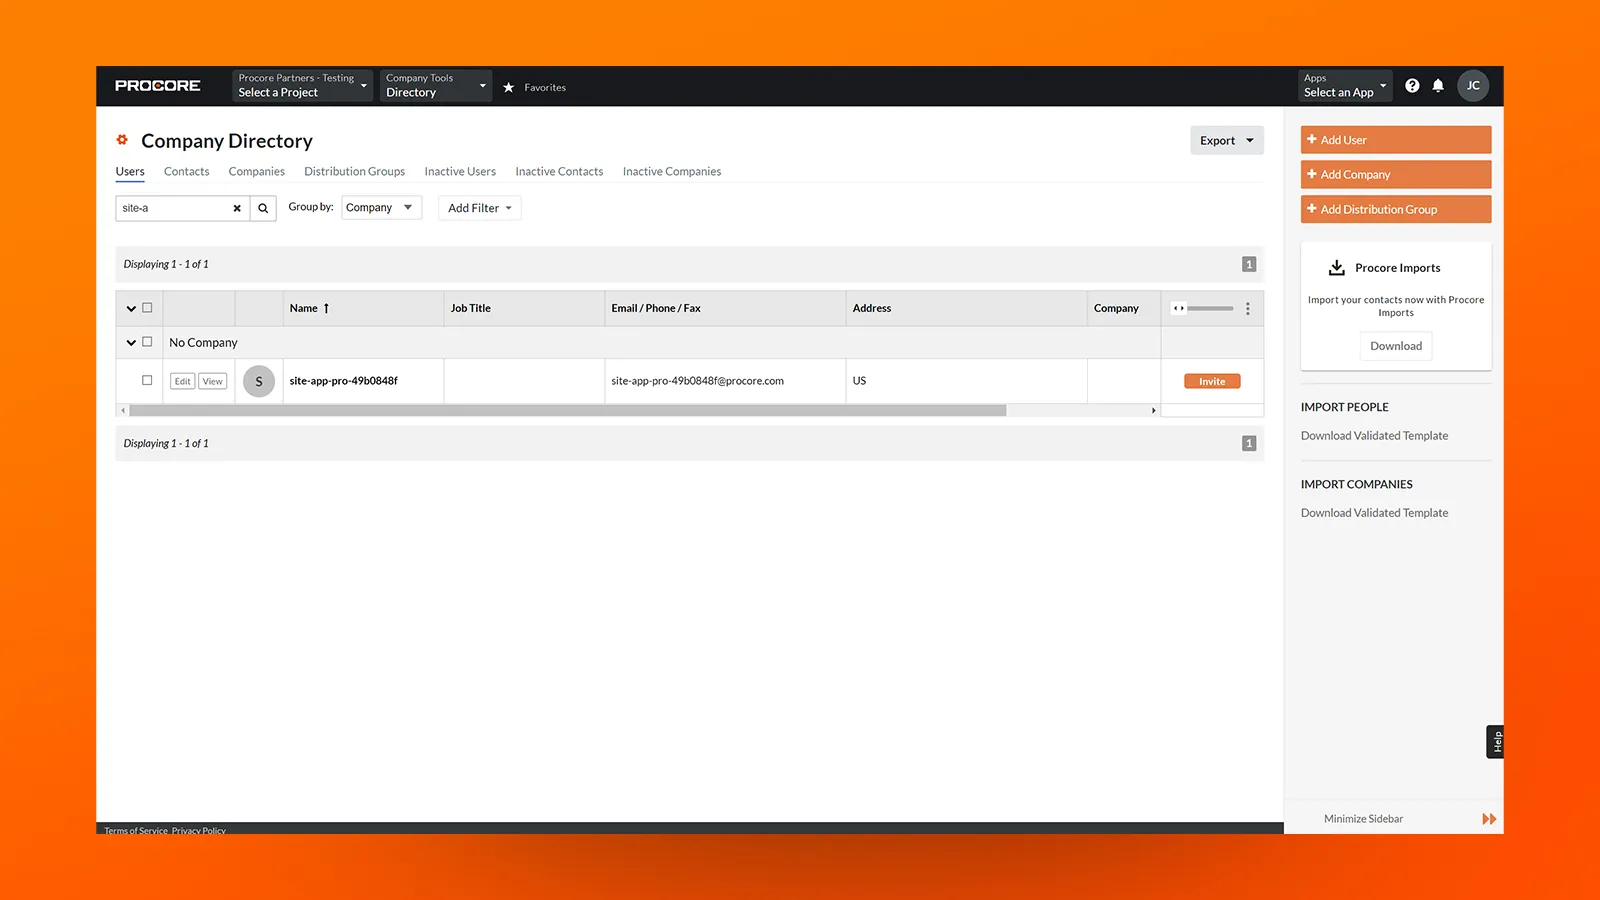This screenshot has width=1600, height=900.
Task: Switch to the Inactive Users tab
Action: [460, 172]
